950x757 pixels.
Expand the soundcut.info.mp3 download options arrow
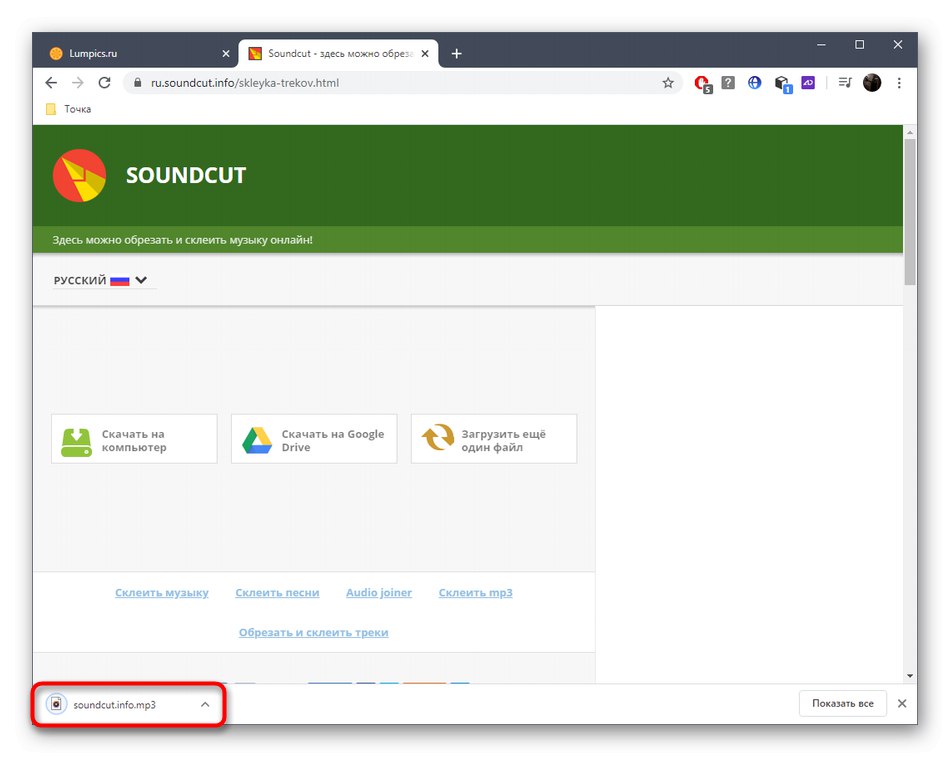tap(205, 704)
